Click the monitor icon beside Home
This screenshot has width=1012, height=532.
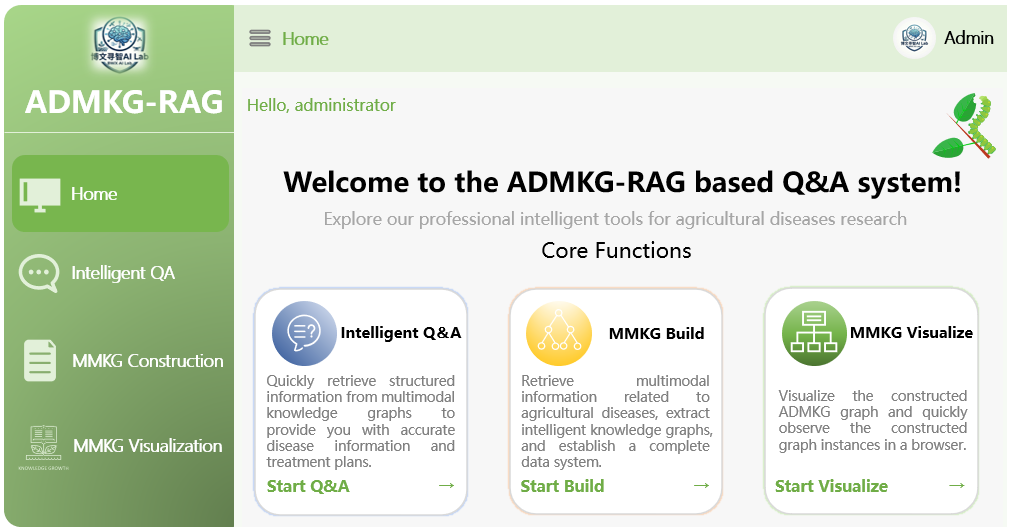pyautogui.click(x=39, y=194)
